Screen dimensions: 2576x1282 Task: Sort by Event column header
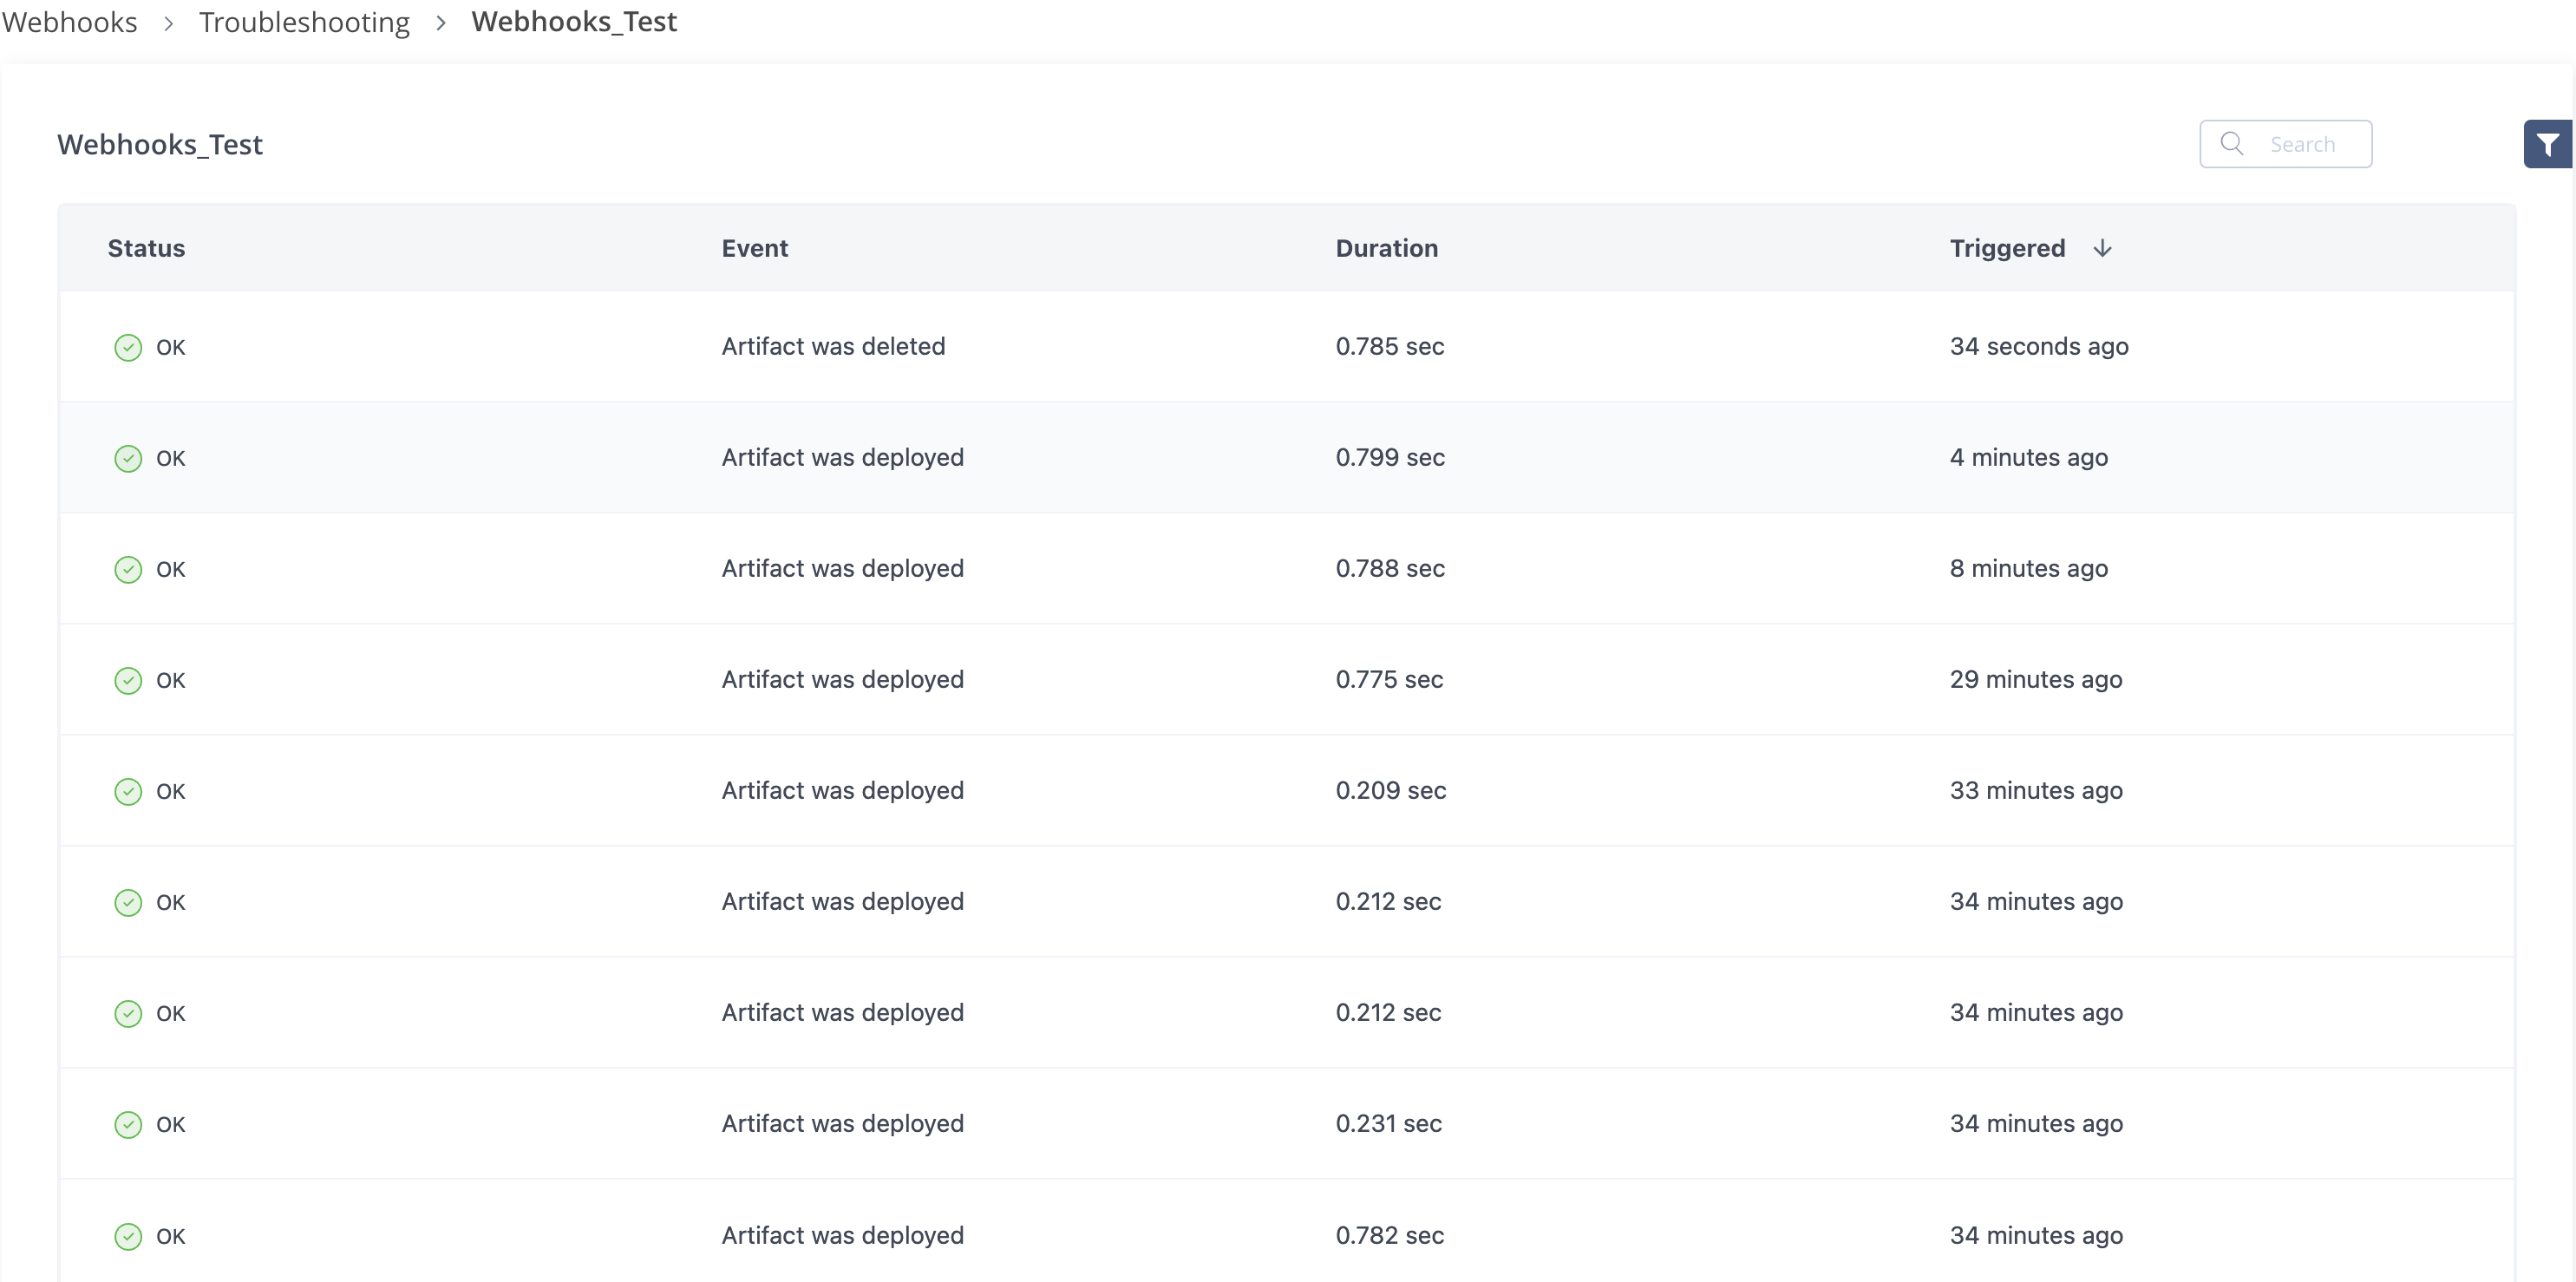coord(754,248)
